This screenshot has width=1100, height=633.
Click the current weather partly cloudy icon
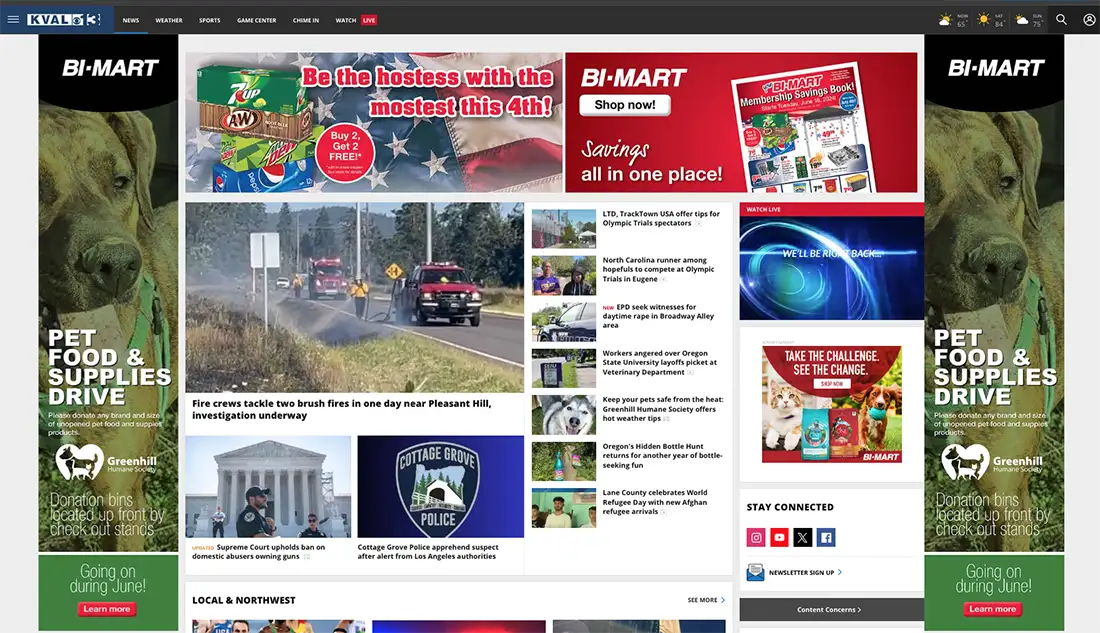click(x=946, y=20)
